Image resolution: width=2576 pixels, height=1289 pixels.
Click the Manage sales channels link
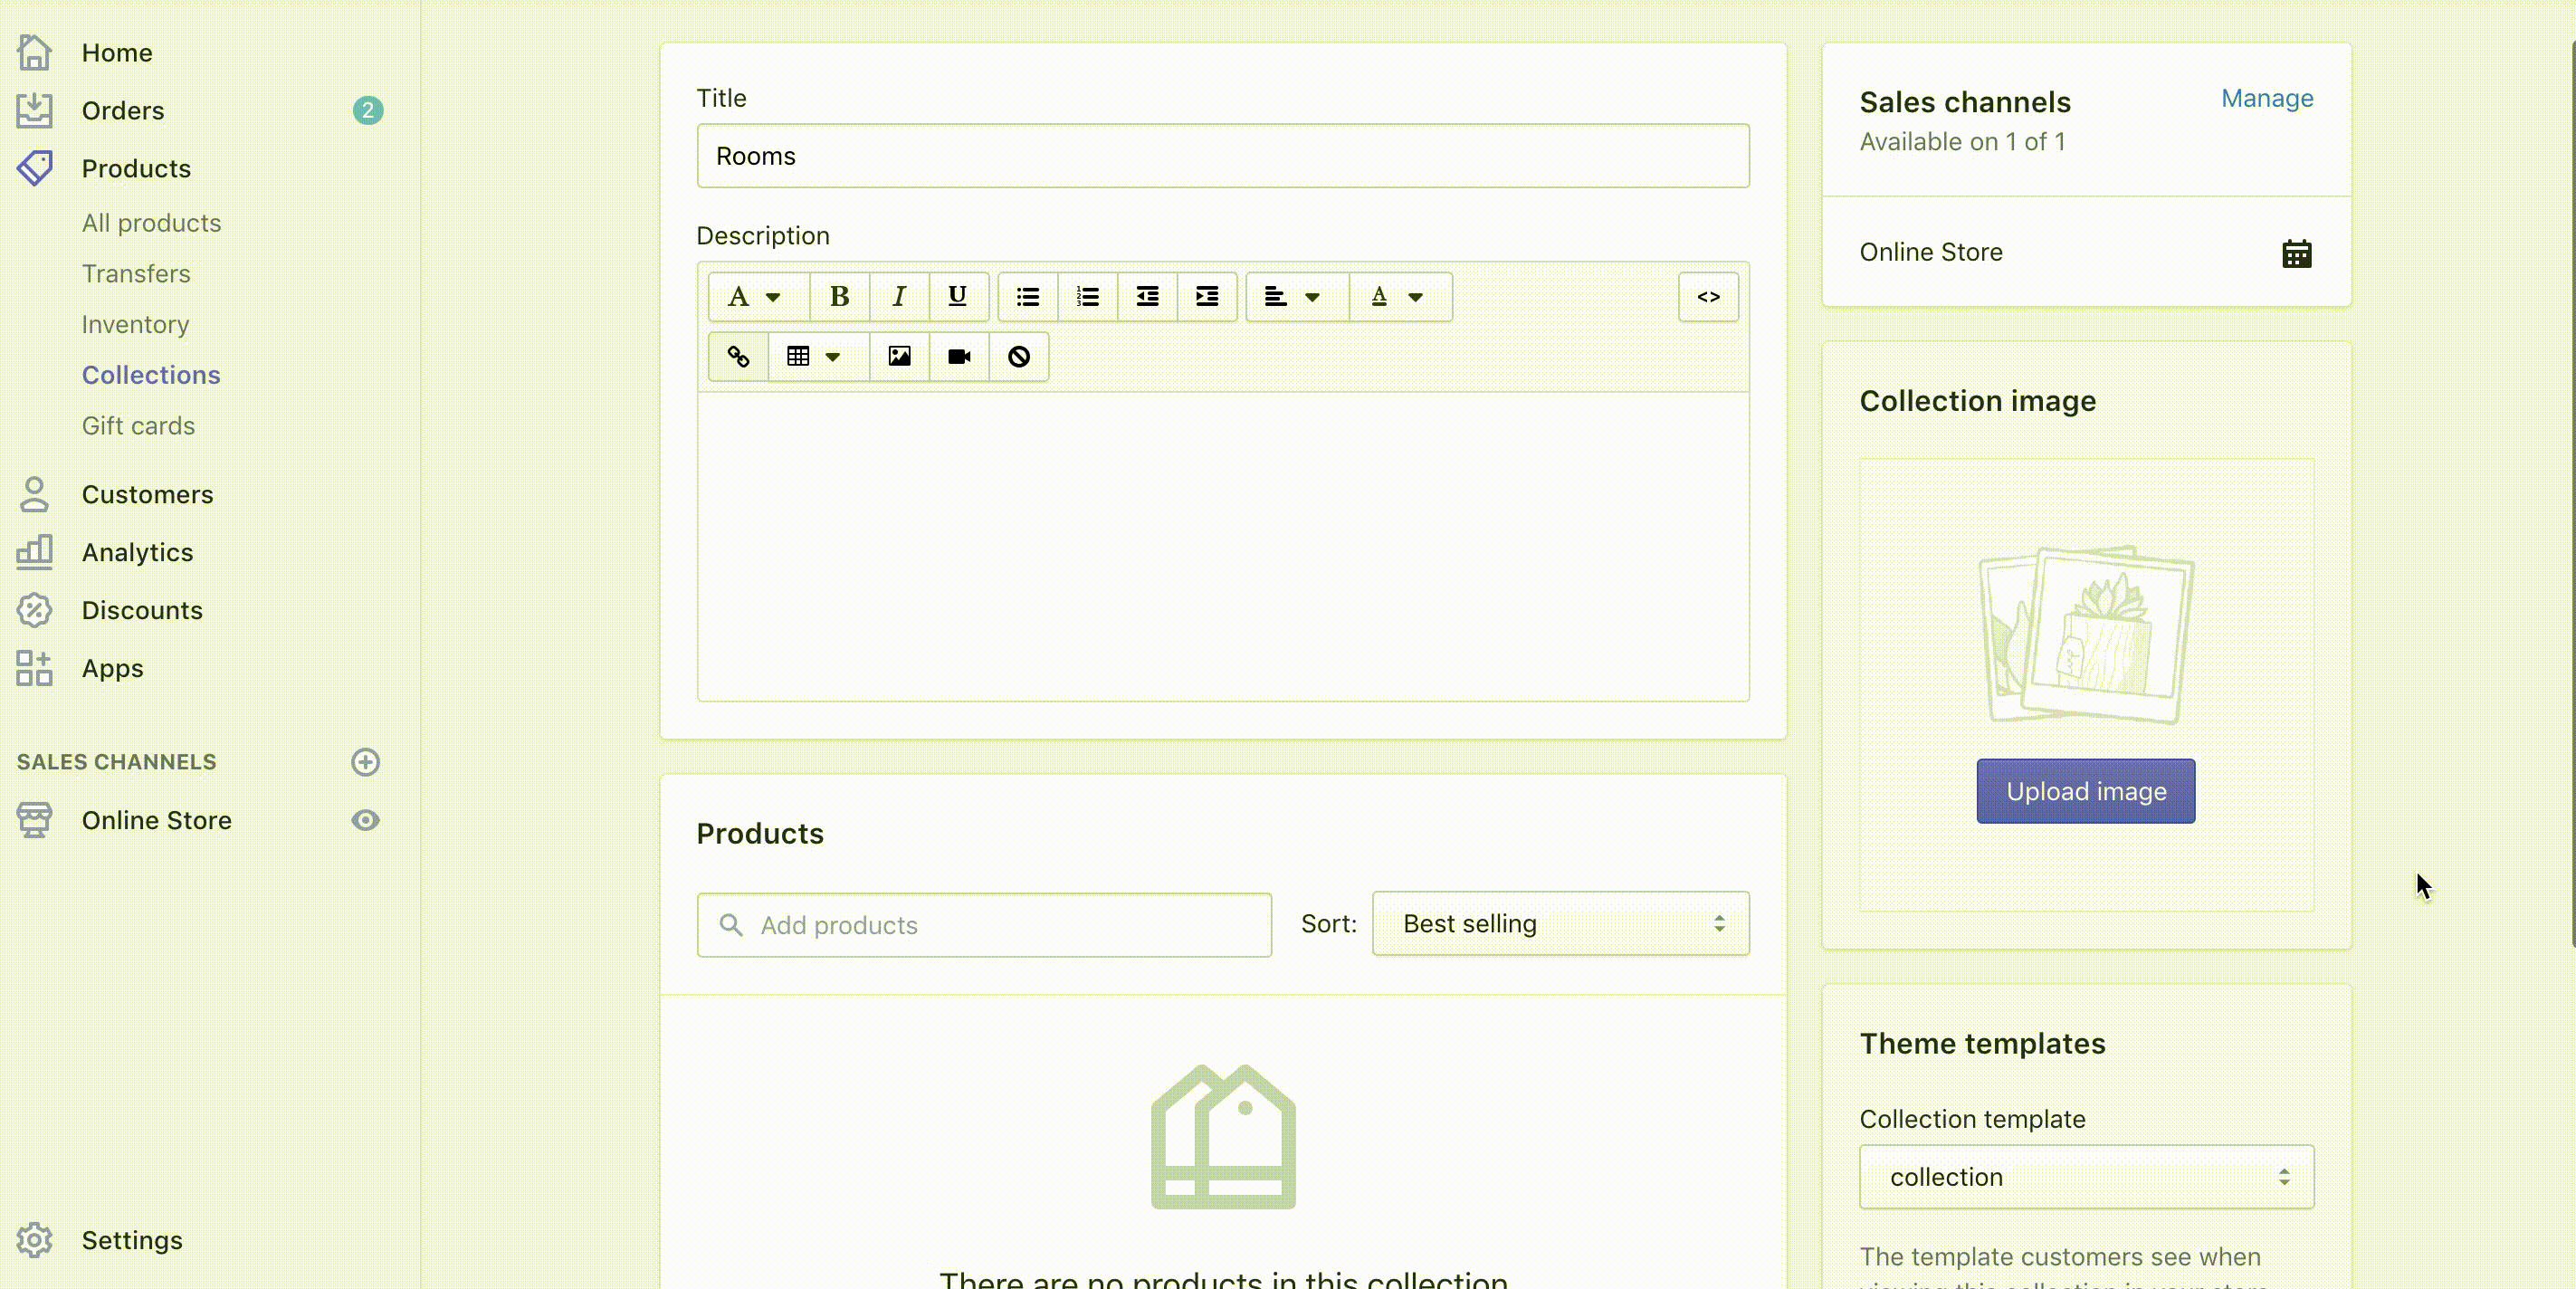click(2266, 98)
